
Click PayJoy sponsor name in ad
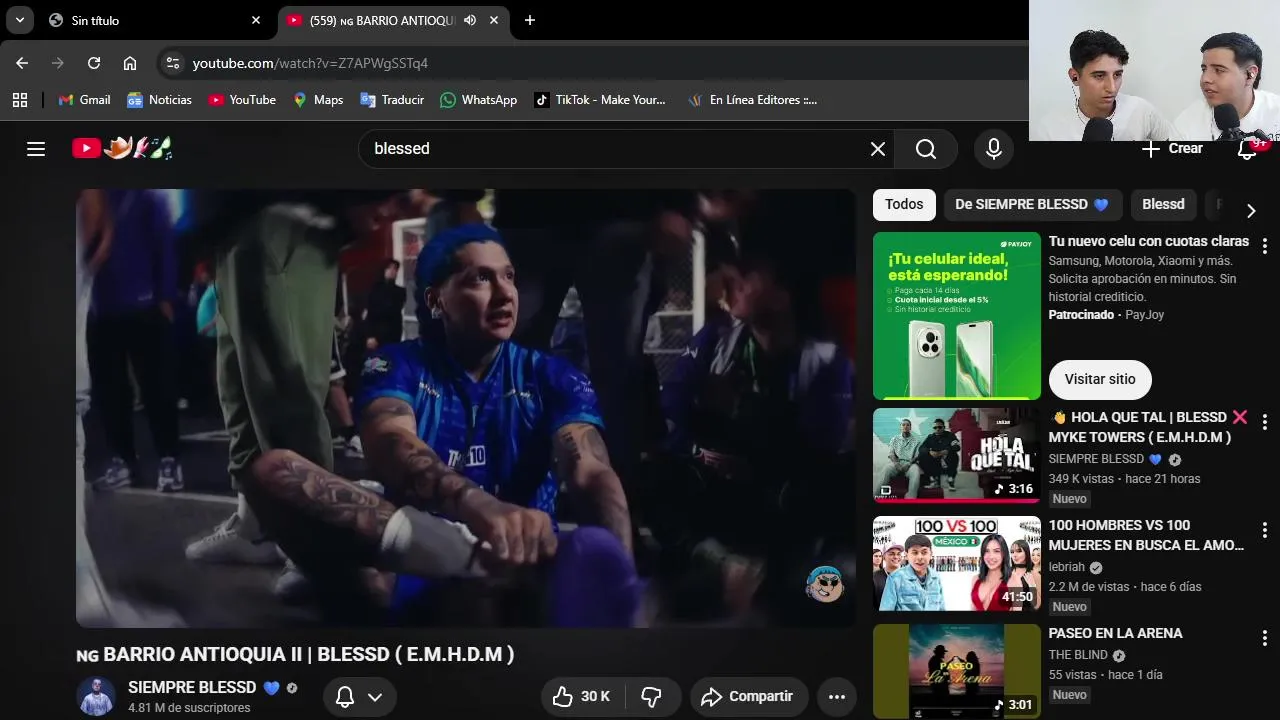[1145, 315]
